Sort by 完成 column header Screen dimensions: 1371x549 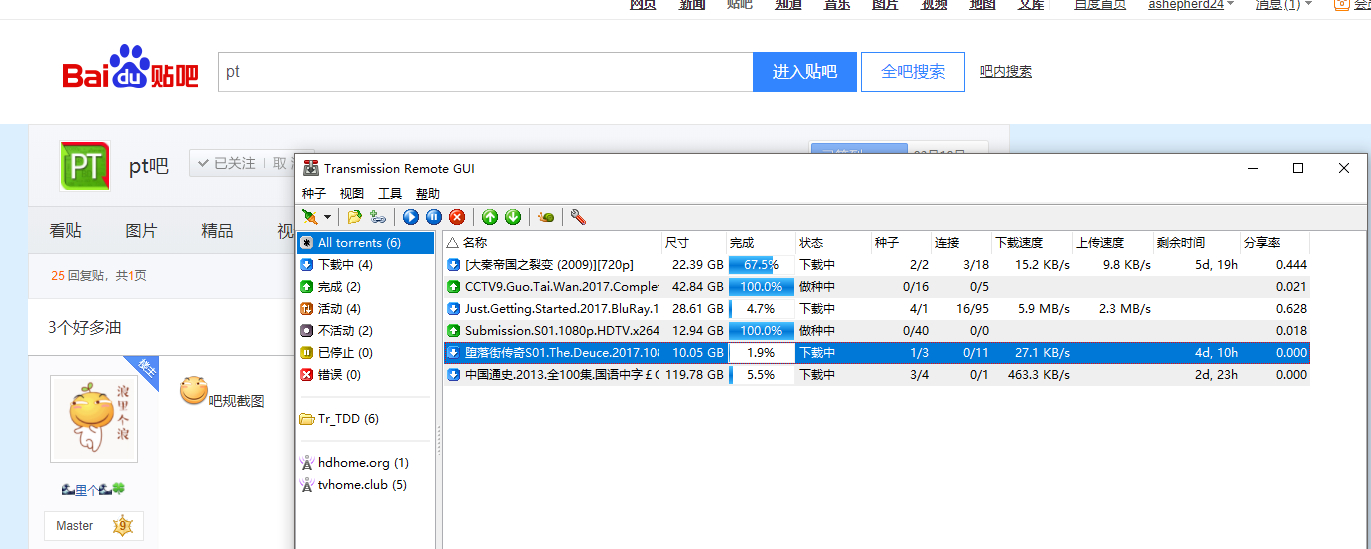(x=761, y=242)
